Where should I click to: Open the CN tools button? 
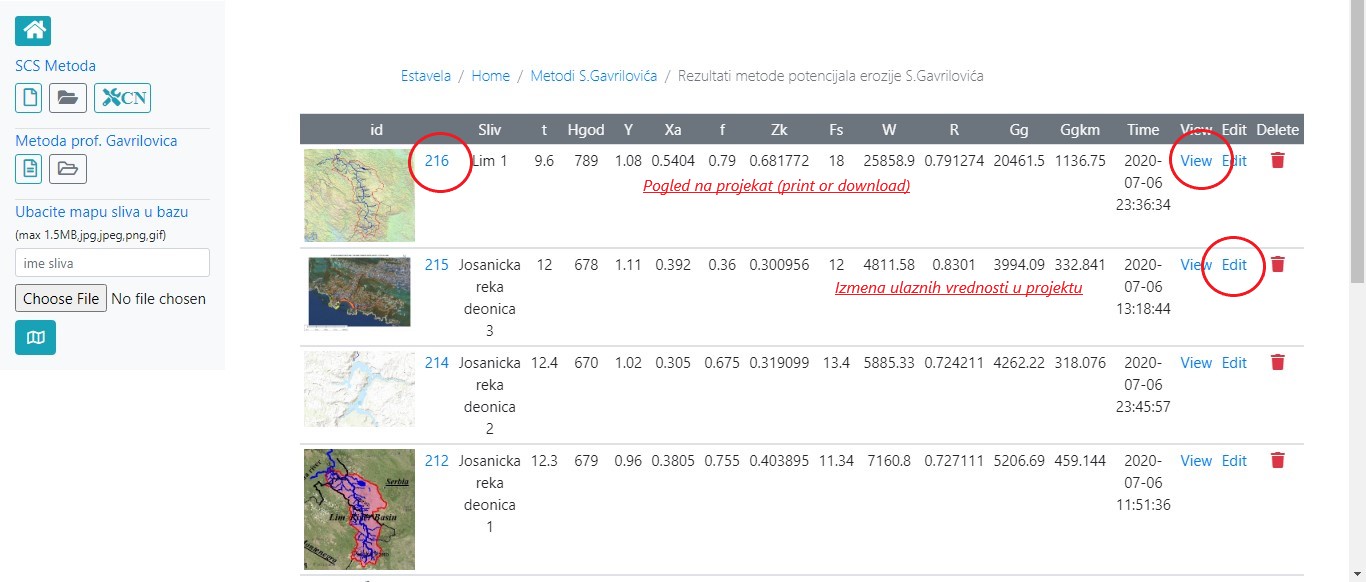(x=122, y=98)
